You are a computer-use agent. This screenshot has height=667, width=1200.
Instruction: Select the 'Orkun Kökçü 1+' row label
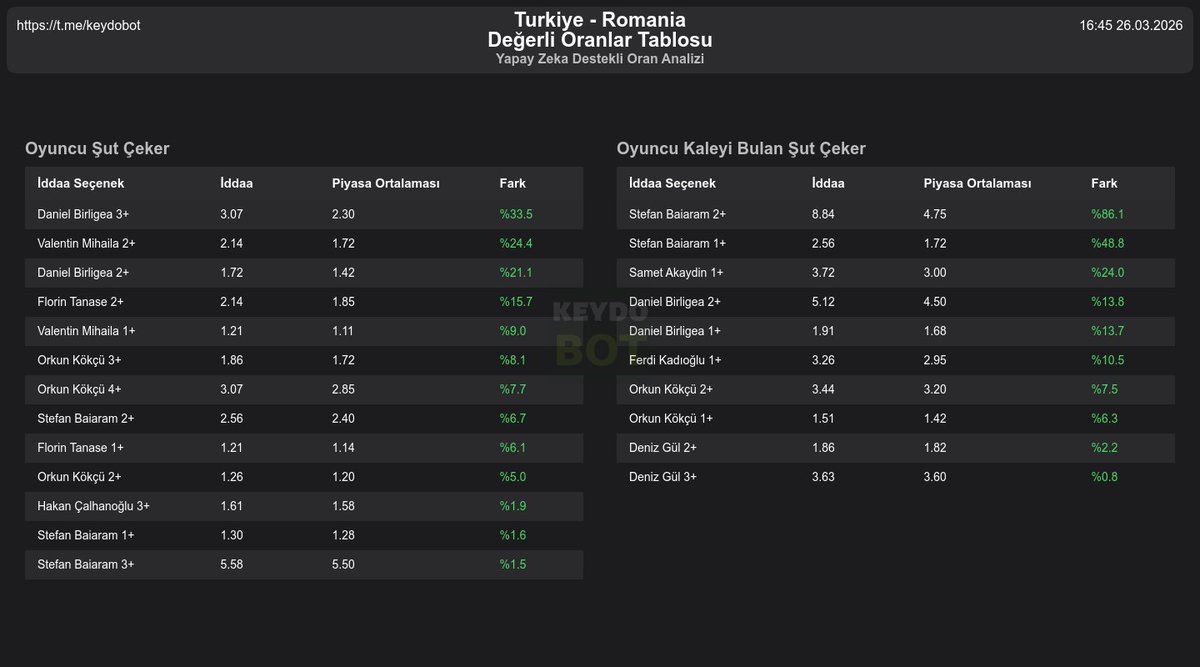671,418
